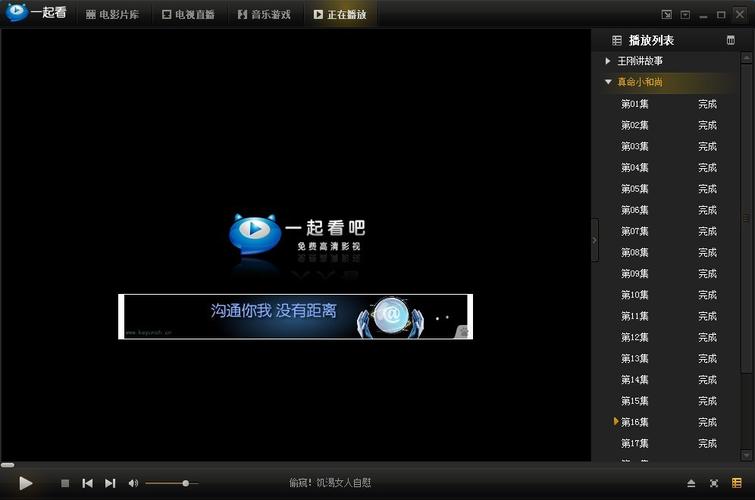The image size is (755, 500).
Task: Switch to the 电视直播 tab
Action: click(x=188, y=14)
